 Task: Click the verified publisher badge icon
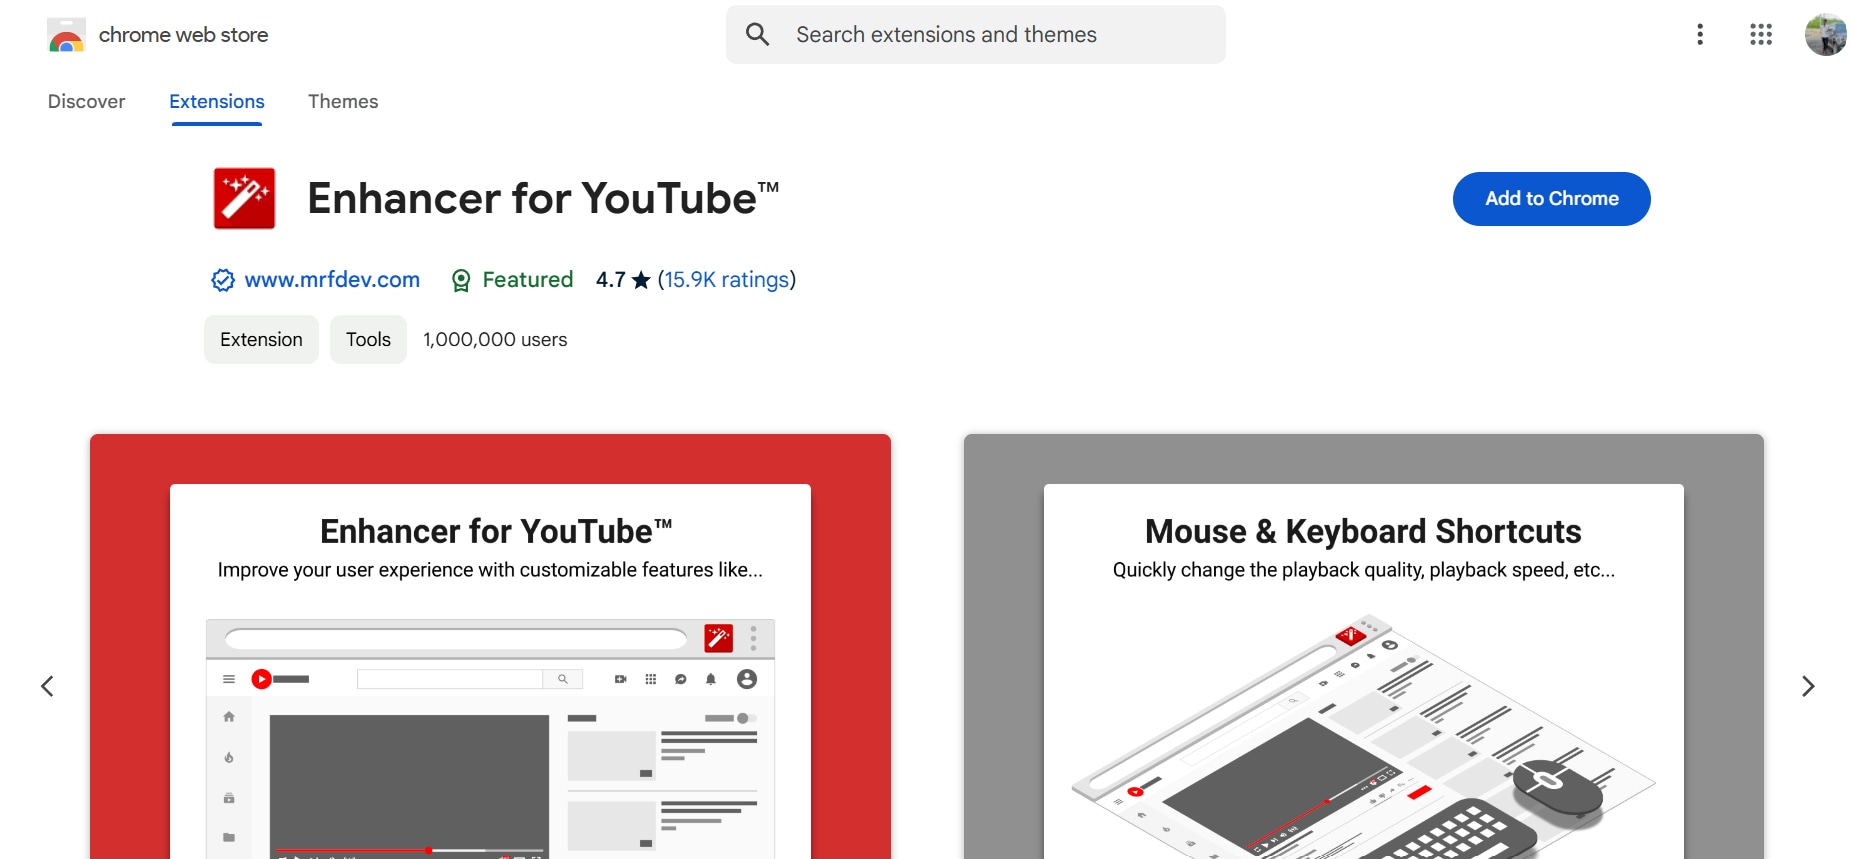point(222,280)
